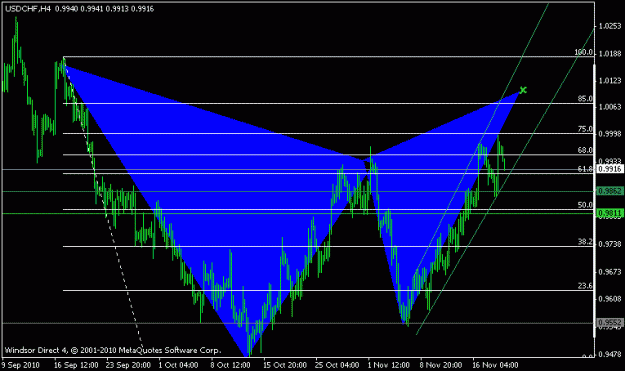The width and height of the screenshot is (625, 371).
Task: Click the 100.0 Fibonacci level label
Action: pos(584,52)
